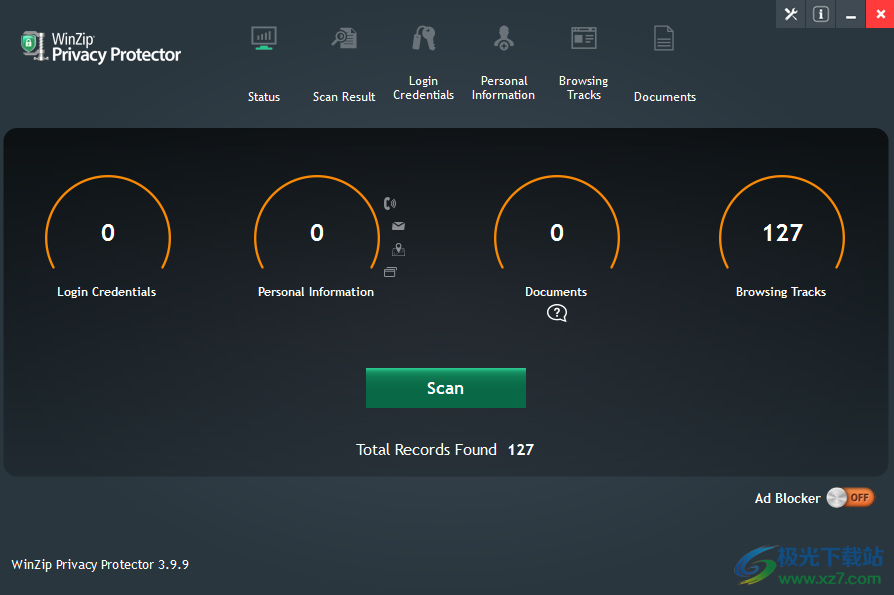Click the phone icon beside Personal Information
This screenshot has width=894, height=595.
tap(390, 203)
